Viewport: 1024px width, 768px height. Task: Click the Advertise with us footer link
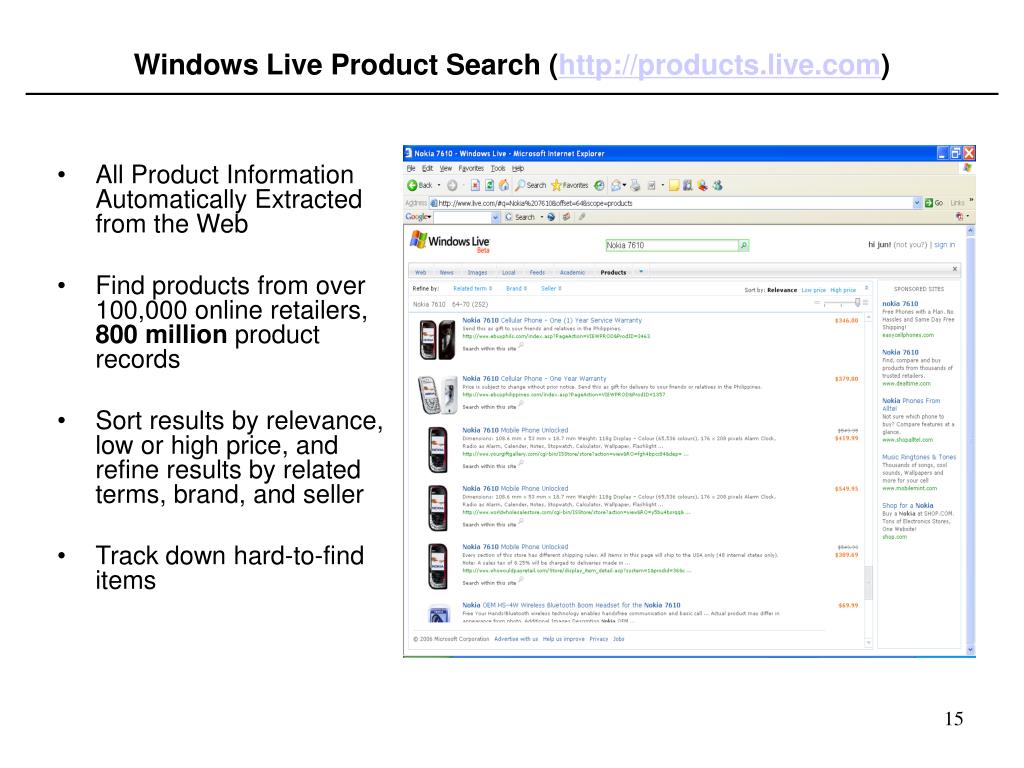coord(516,639)
